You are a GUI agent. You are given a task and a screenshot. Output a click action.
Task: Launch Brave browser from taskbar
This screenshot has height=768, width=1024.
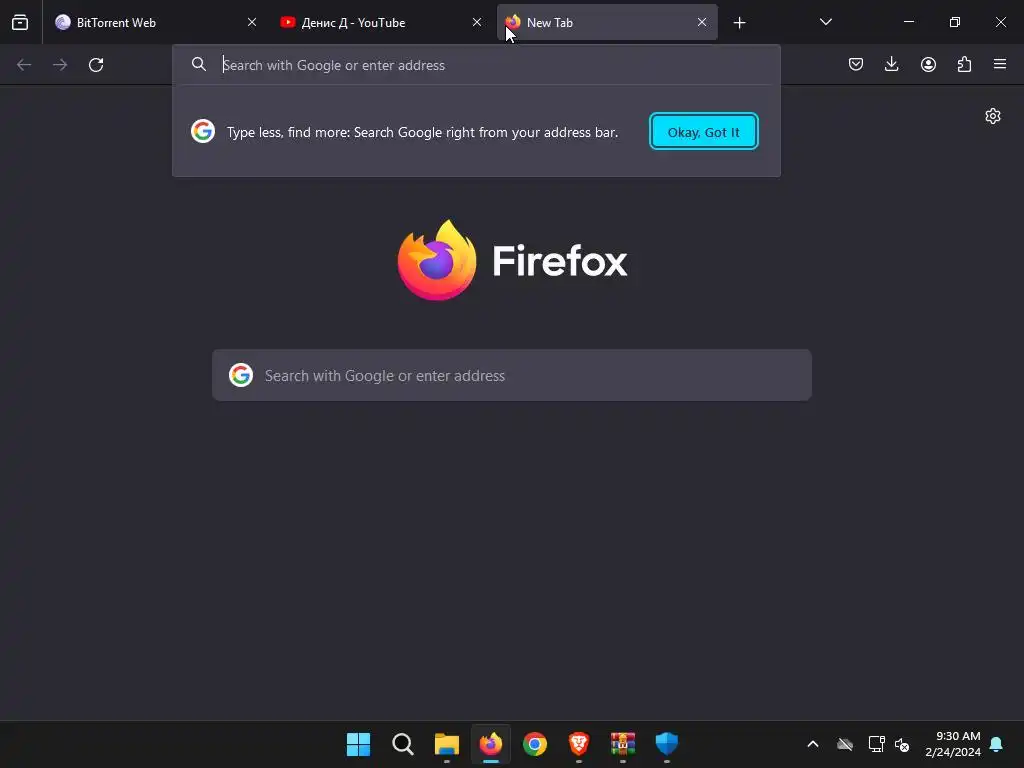[x=579, y=744]
